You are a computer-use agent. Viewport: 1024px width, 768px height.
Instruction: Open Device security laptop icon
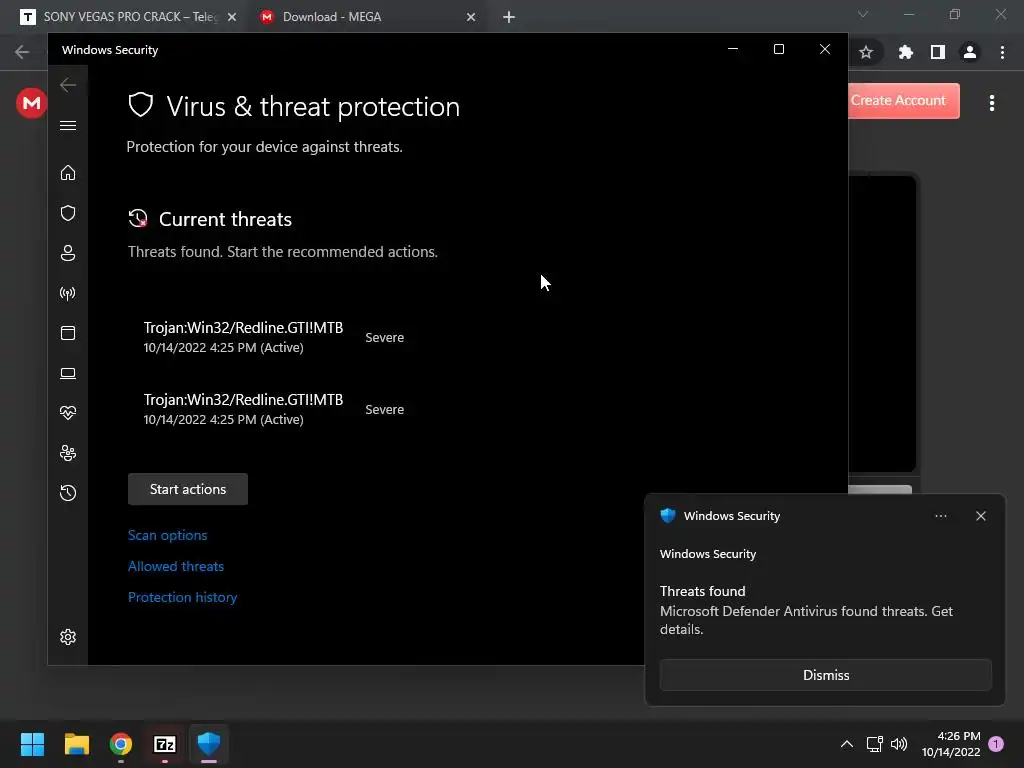click(68, 373)
